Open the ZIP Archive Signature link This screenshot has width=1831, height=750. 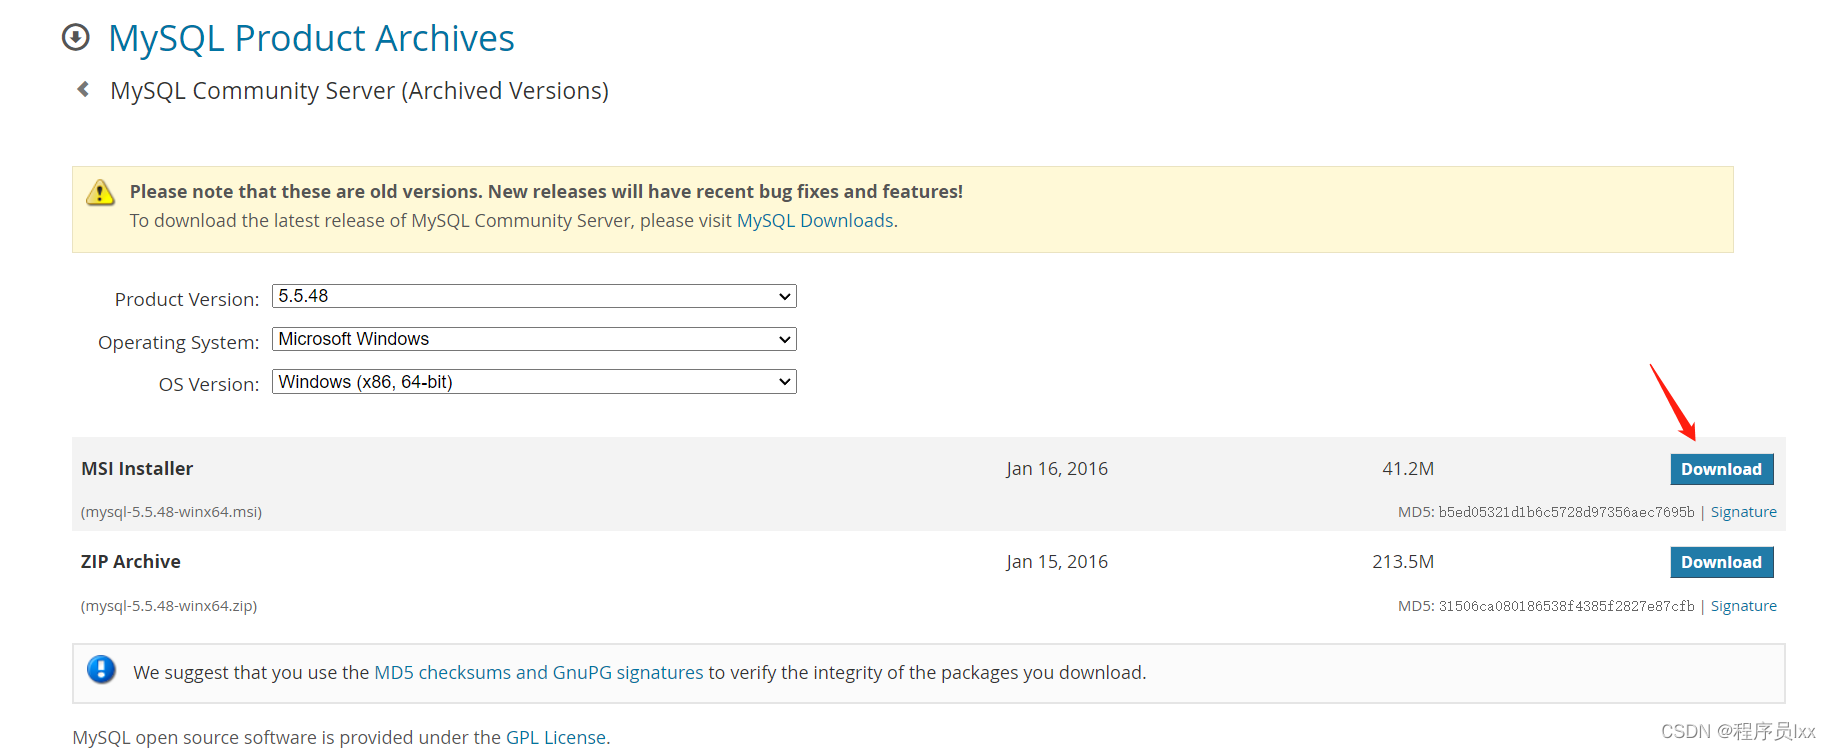(x=1743, y=606)
